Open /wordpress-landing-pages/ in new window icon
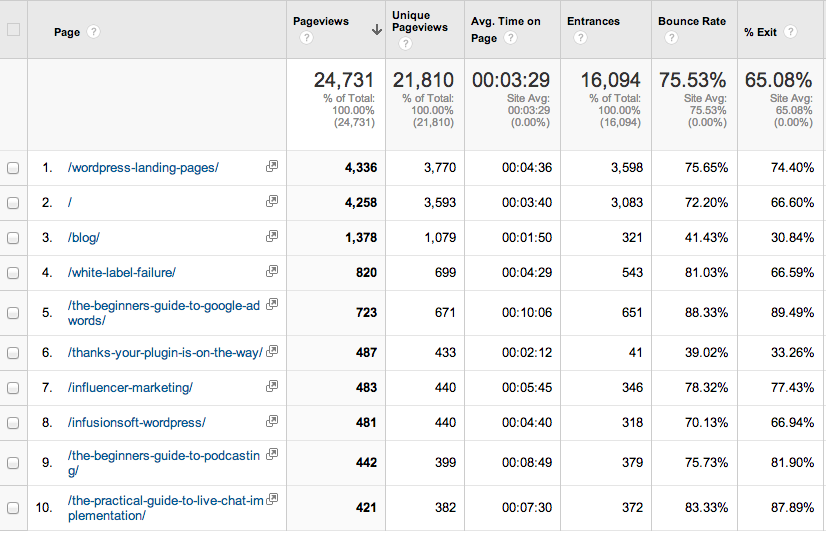 pos(271,168)
